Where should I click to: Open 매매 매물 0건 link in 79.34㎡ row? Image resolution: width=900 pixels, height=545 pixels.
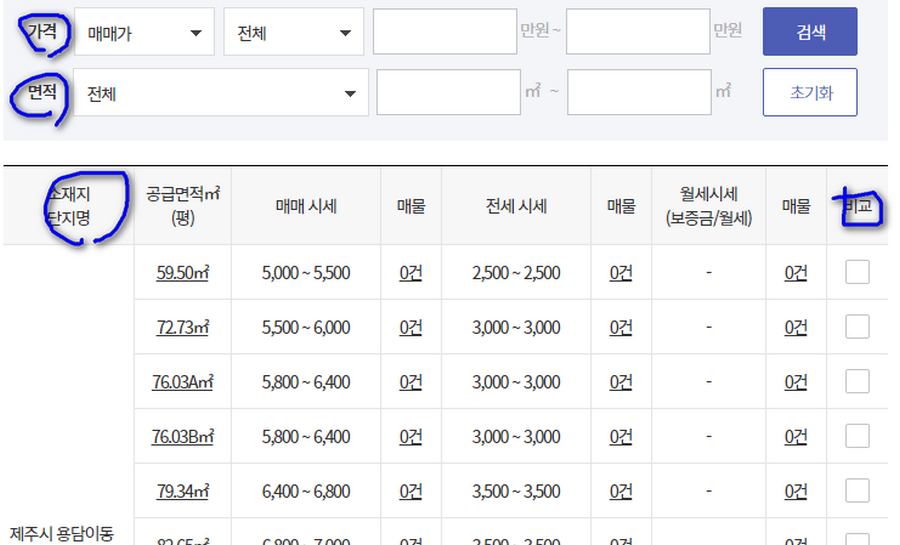[410, 491]
